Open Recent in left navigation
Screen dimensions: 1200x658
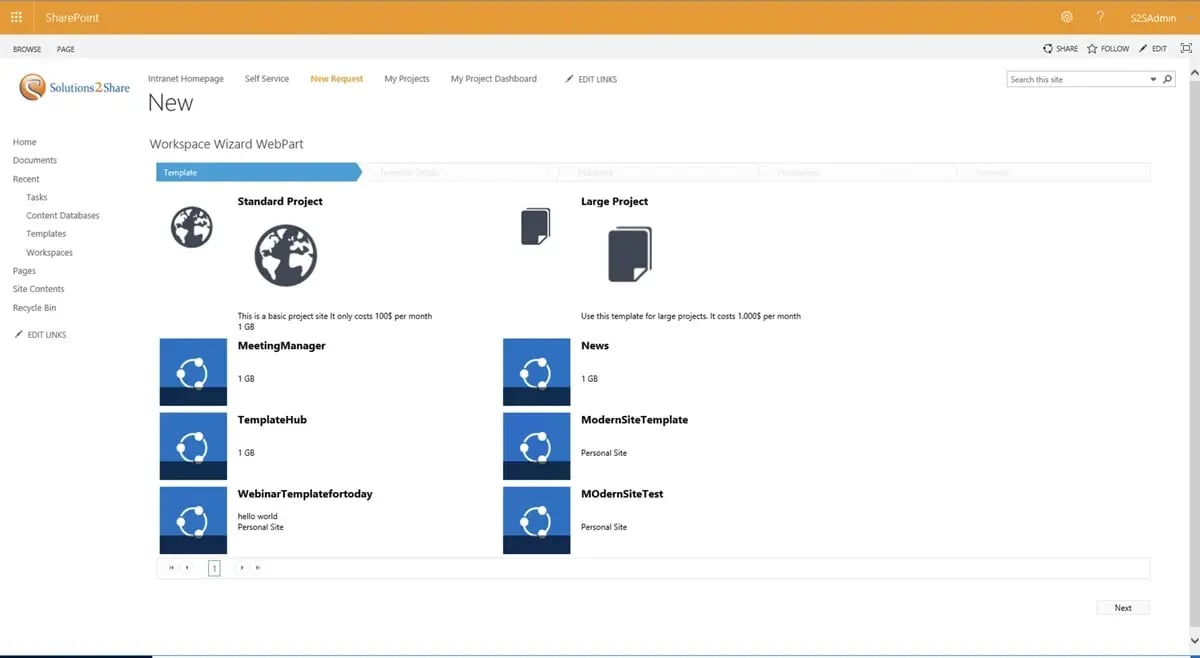(x=26, y=179)
